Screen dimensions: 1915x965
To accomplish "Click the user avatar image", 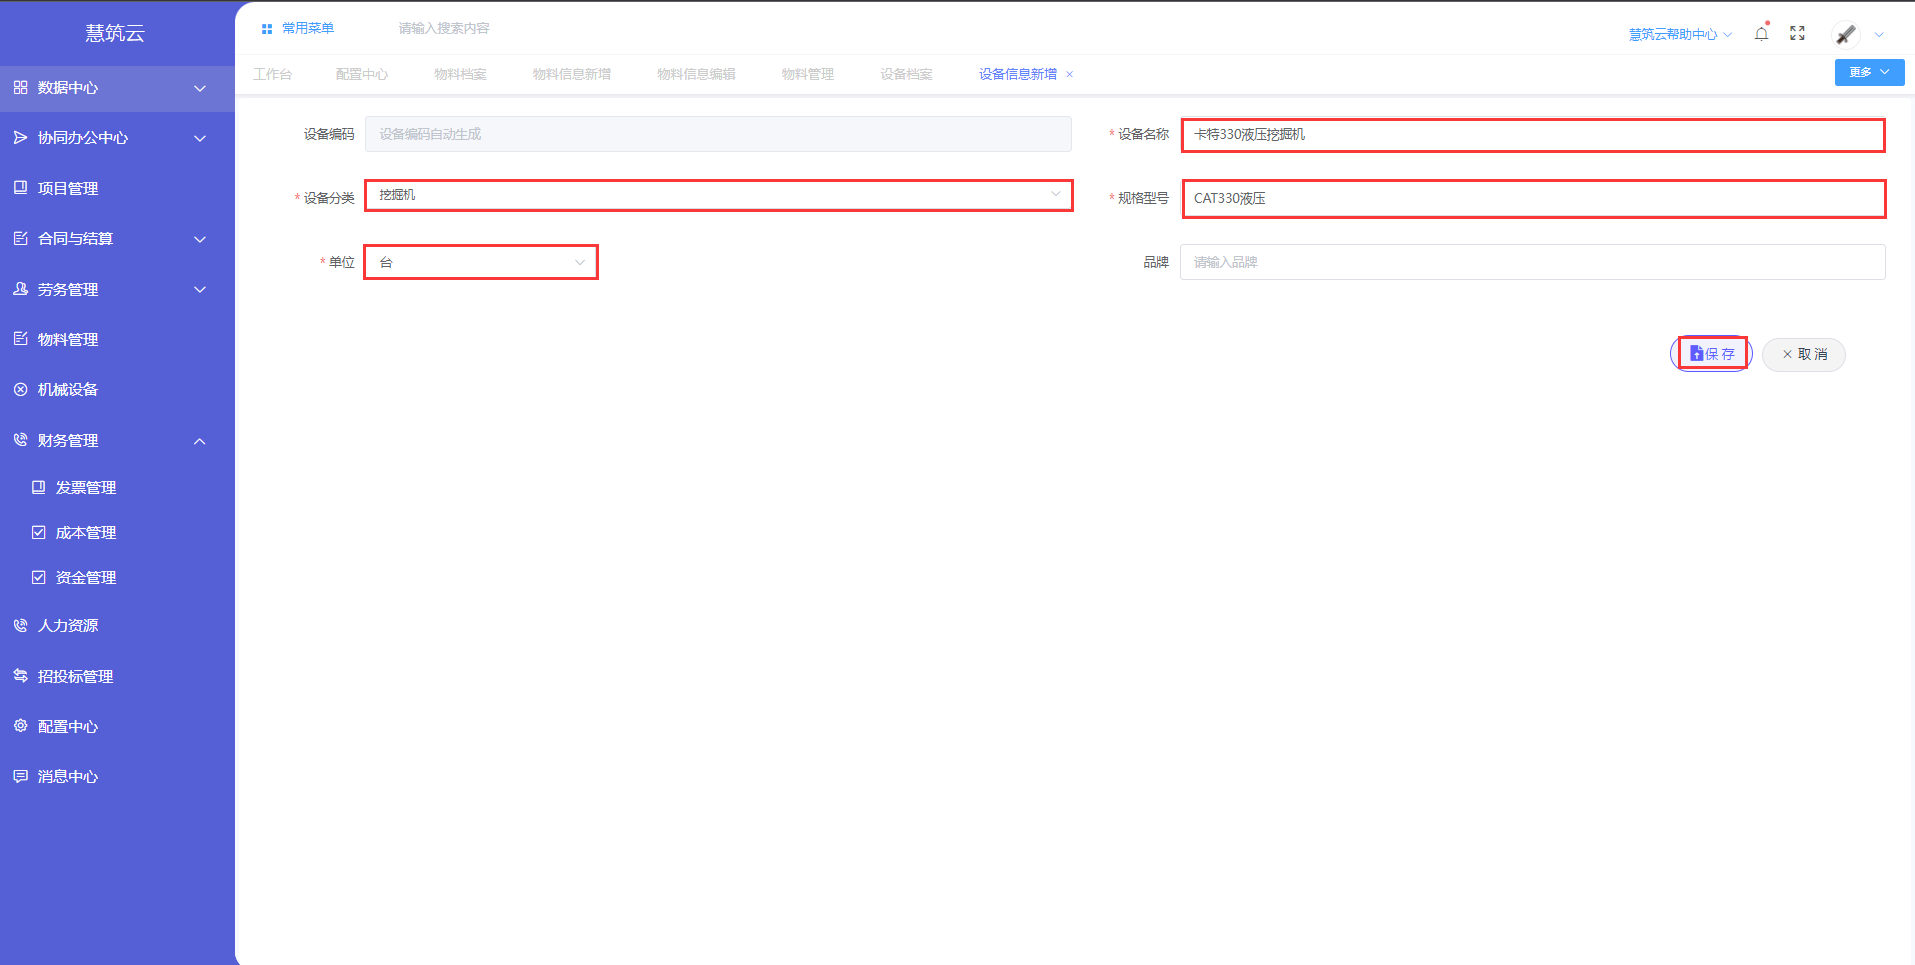I will coord(1845,35).
